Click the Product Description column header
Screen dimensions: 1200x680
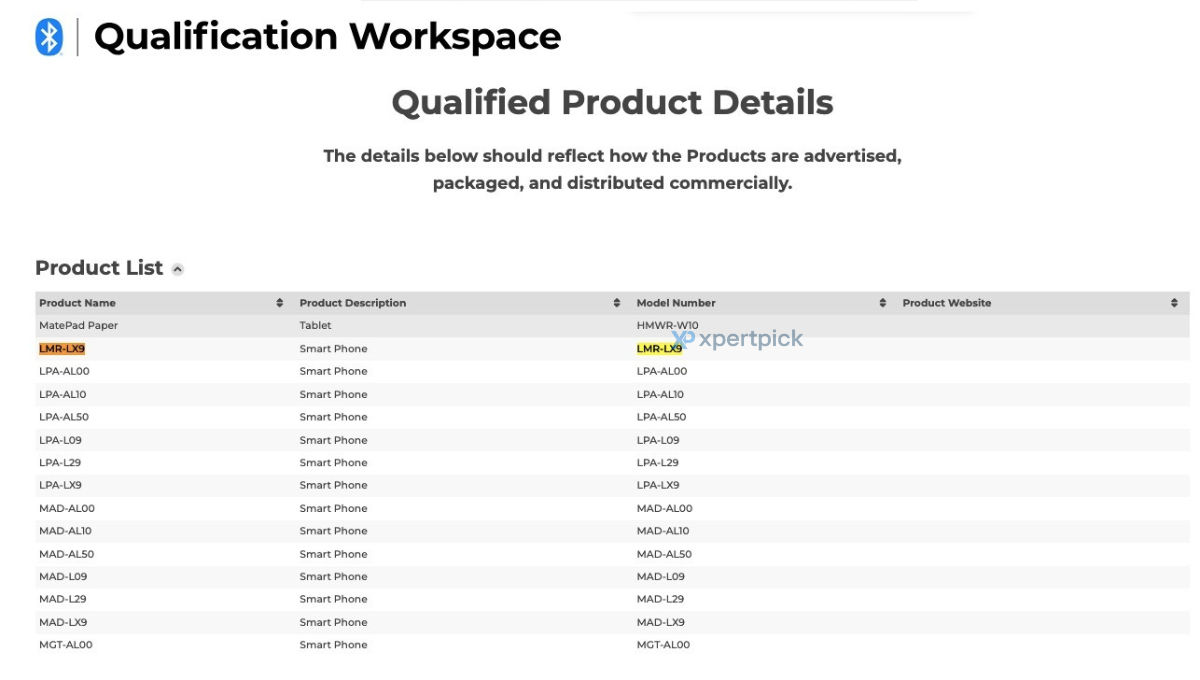coord(353,303)
